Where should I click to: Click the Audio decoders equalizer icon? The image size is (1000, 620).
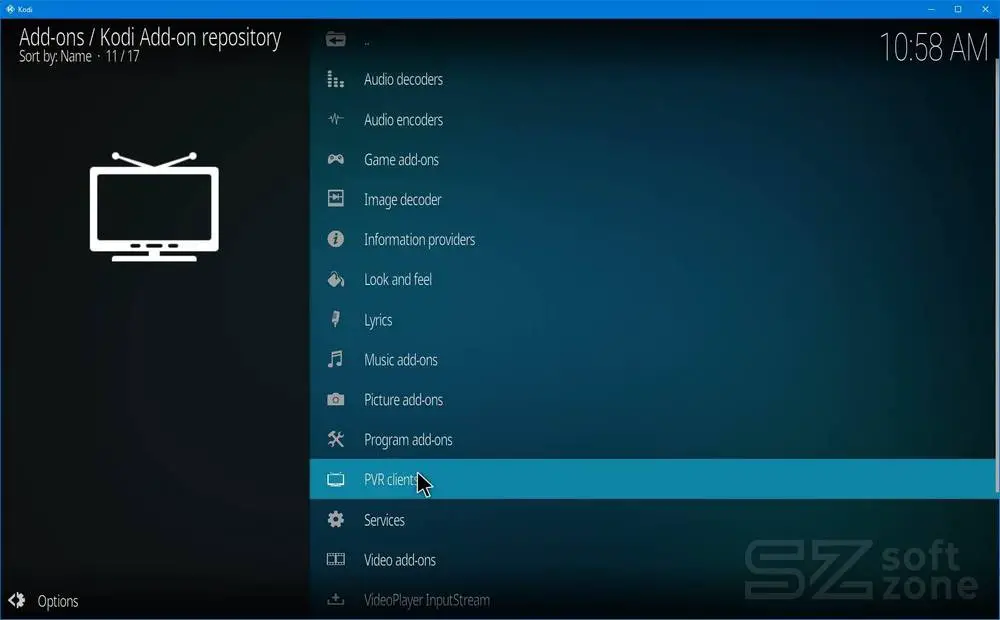(x=335, y=79)
